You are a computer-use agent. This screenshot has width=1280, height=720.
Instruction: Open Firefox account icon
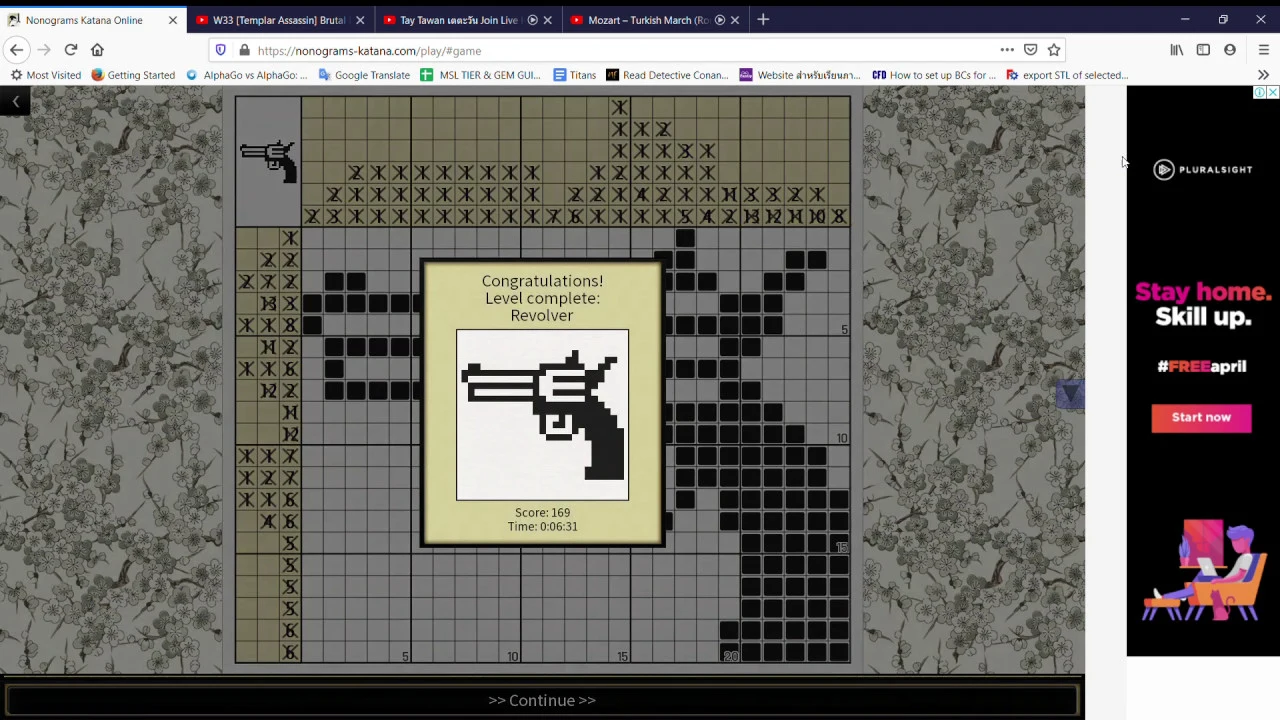click(x=1230, y=50)
